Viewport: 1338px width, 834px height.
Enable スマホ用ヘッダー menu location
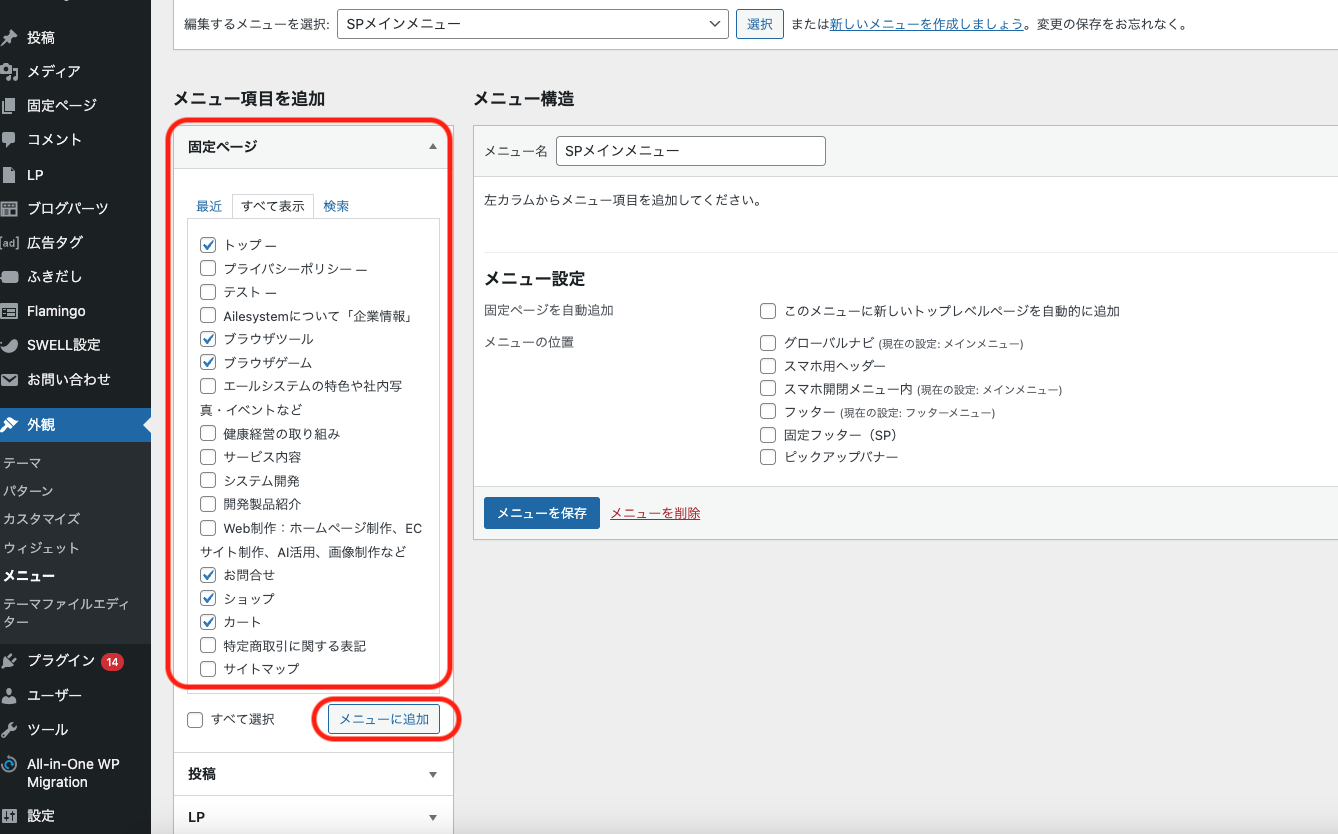coord(768,366)
